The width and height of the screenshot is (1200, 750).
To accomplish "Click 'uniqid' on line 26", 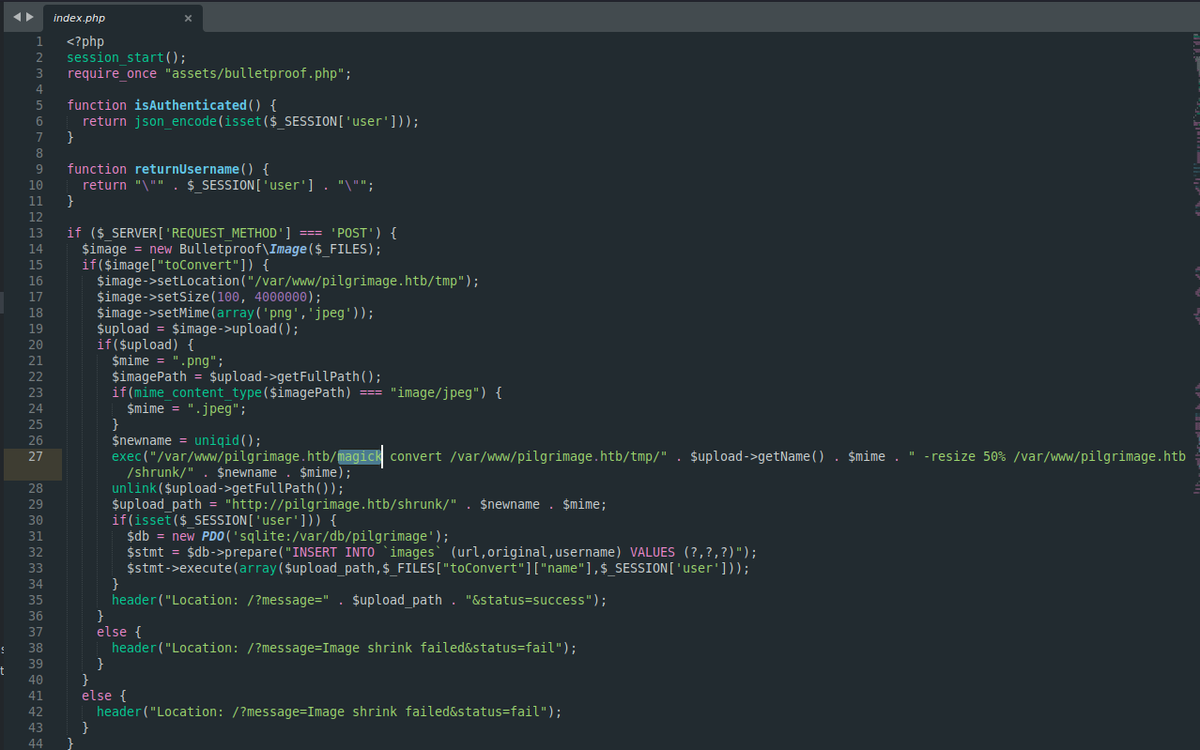I will [217, 441].
